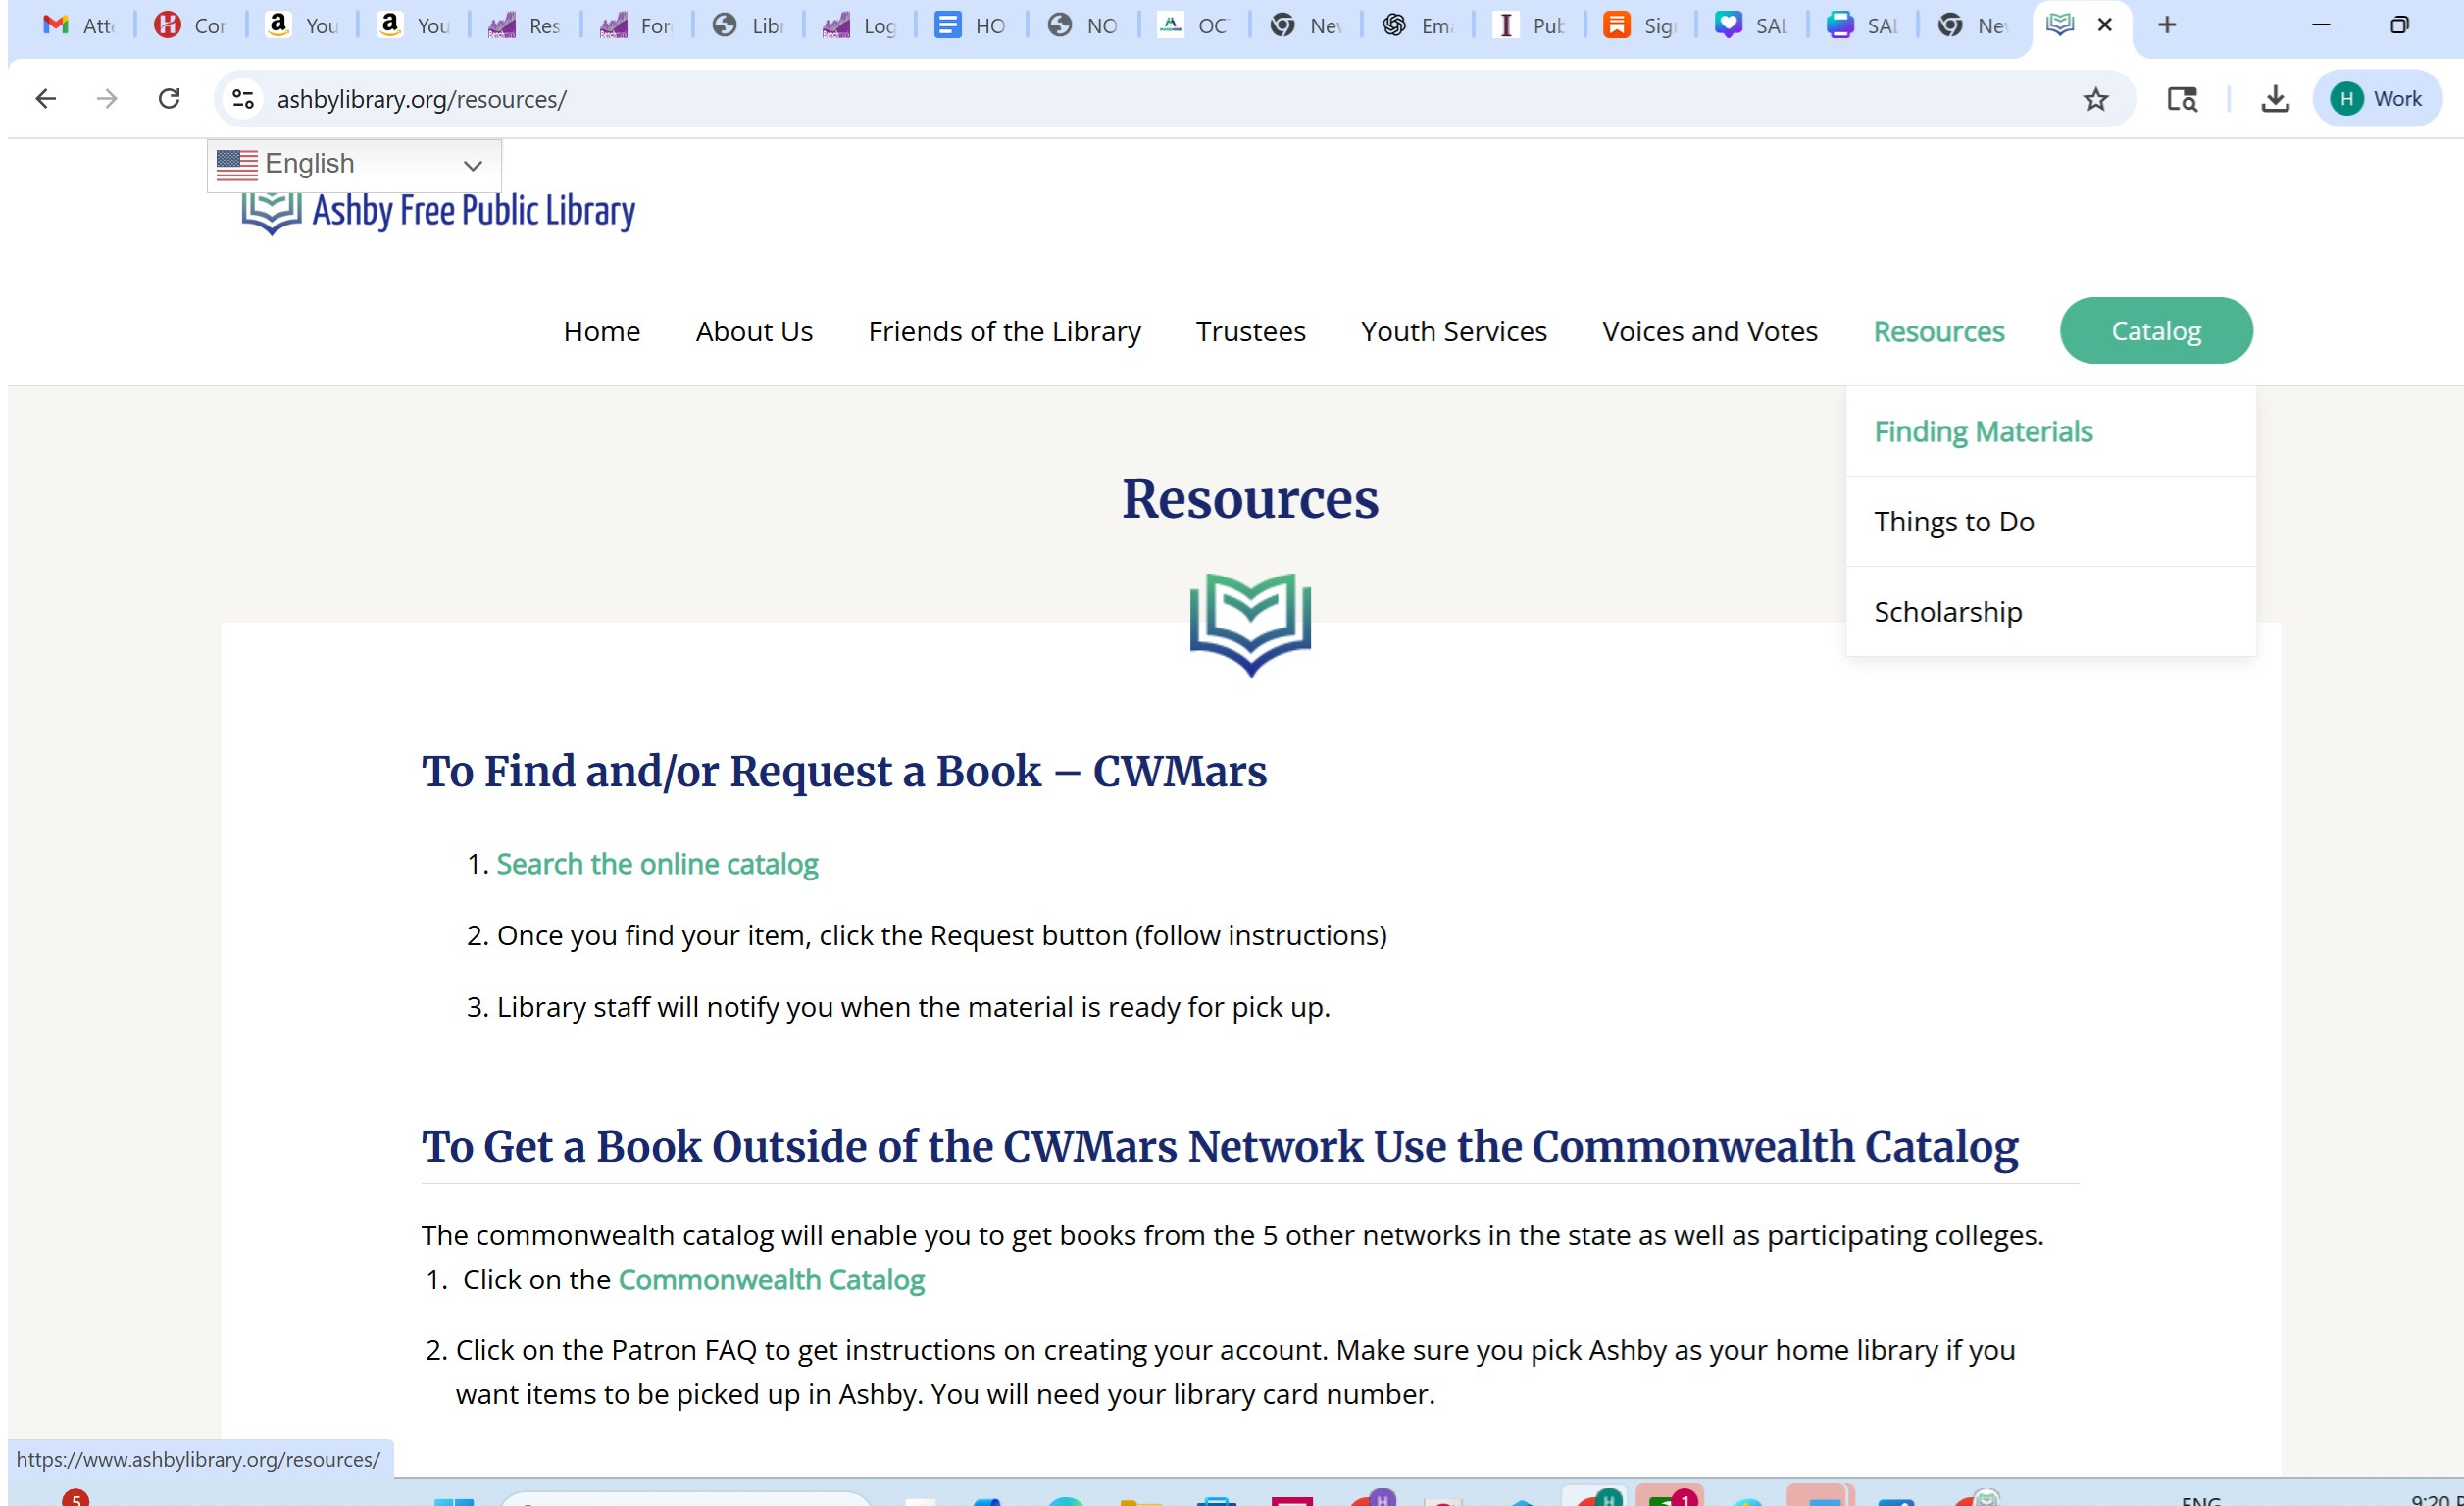Open the Search the online catalog link

point(657,863)
